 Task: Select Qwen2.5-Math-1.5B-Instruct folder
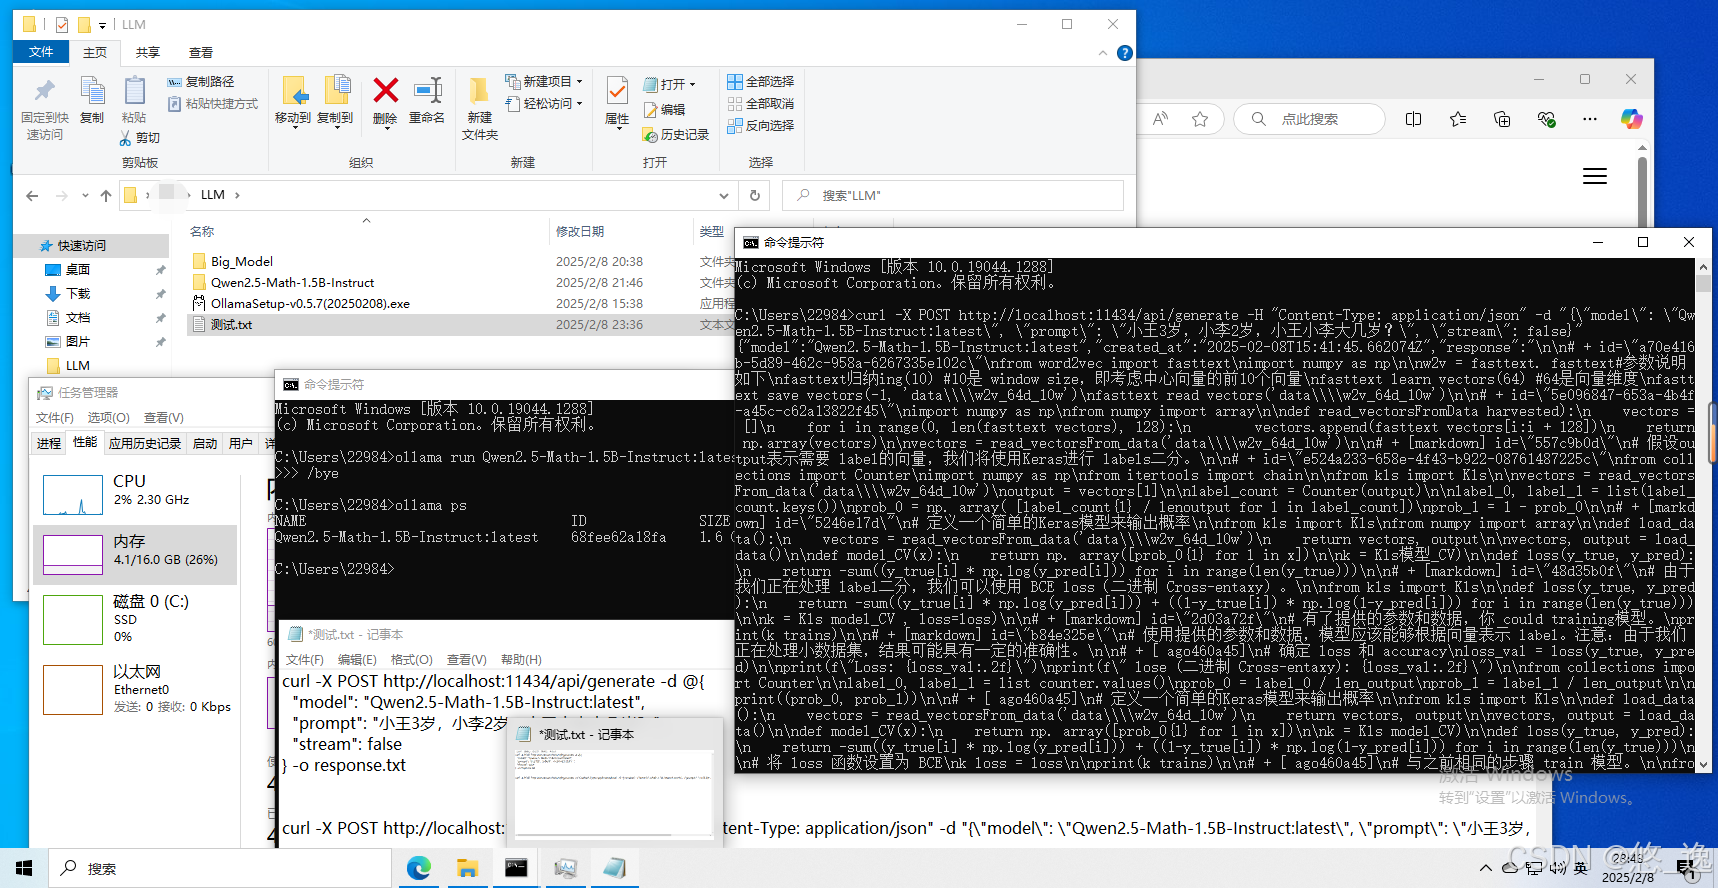292,283
